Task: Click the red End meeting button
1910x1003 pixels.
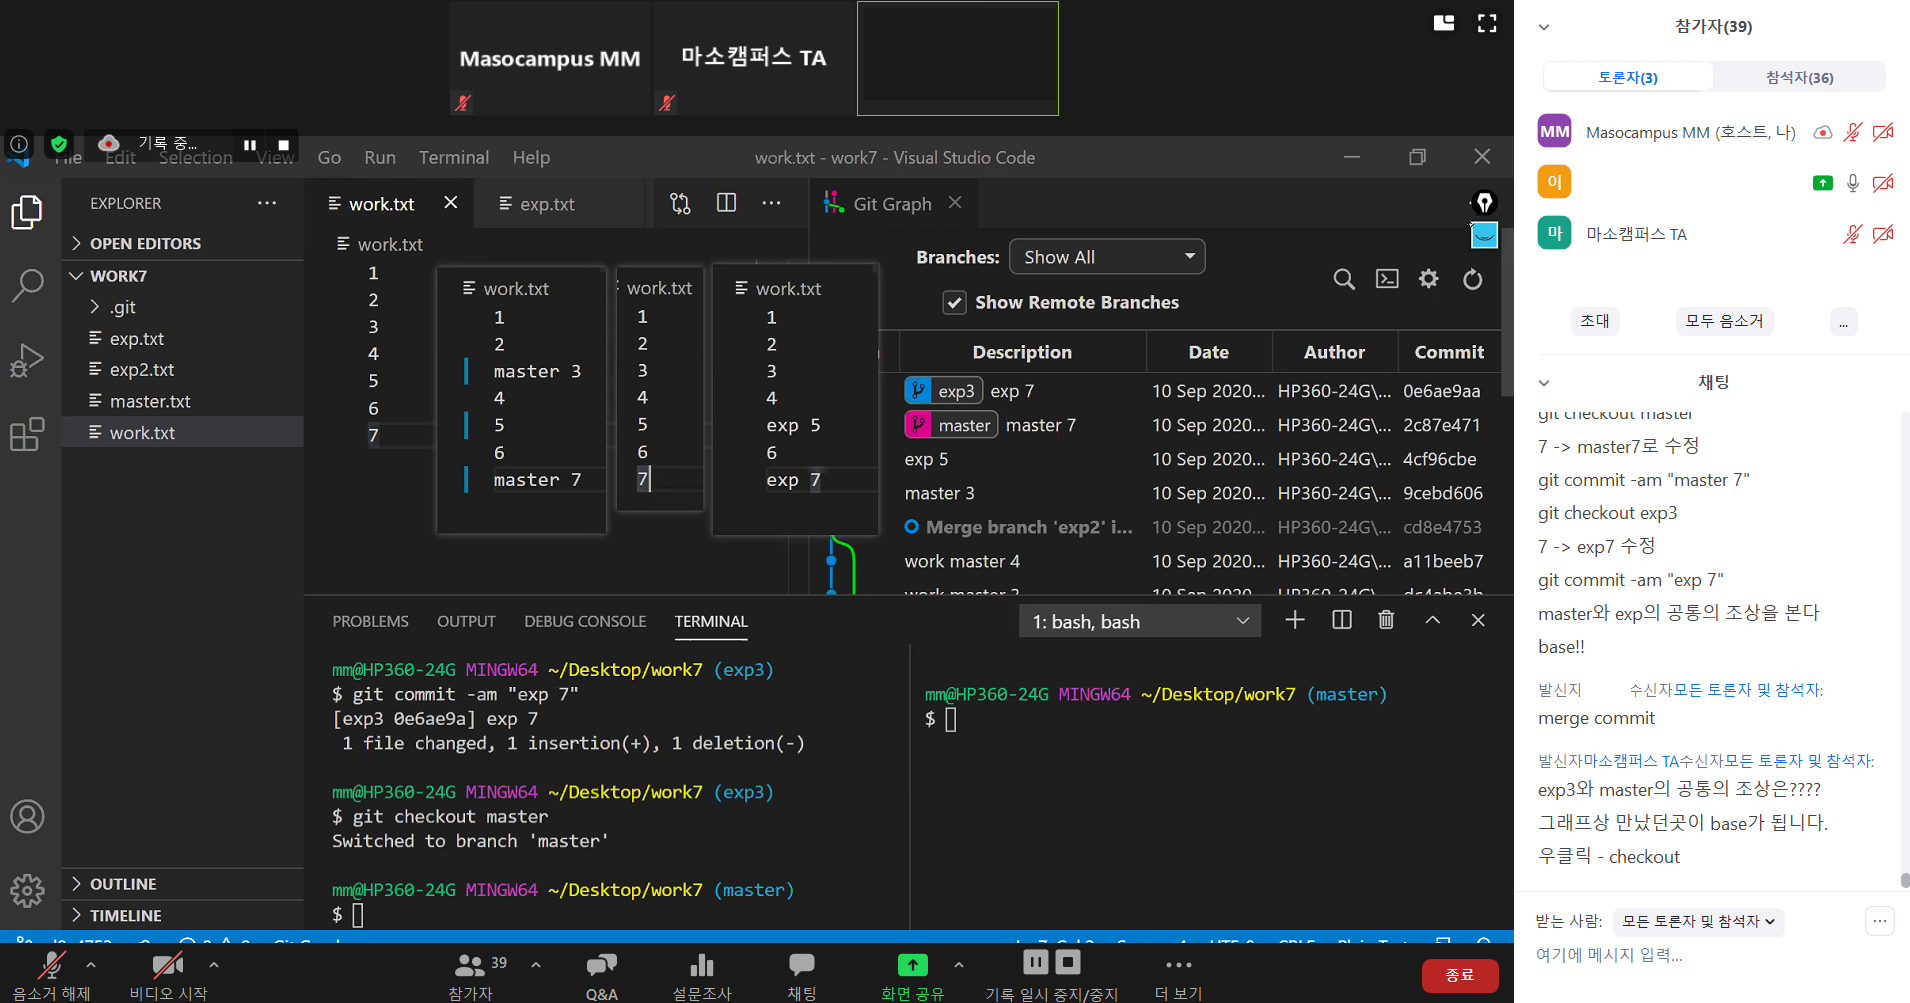Action: 1459,975
